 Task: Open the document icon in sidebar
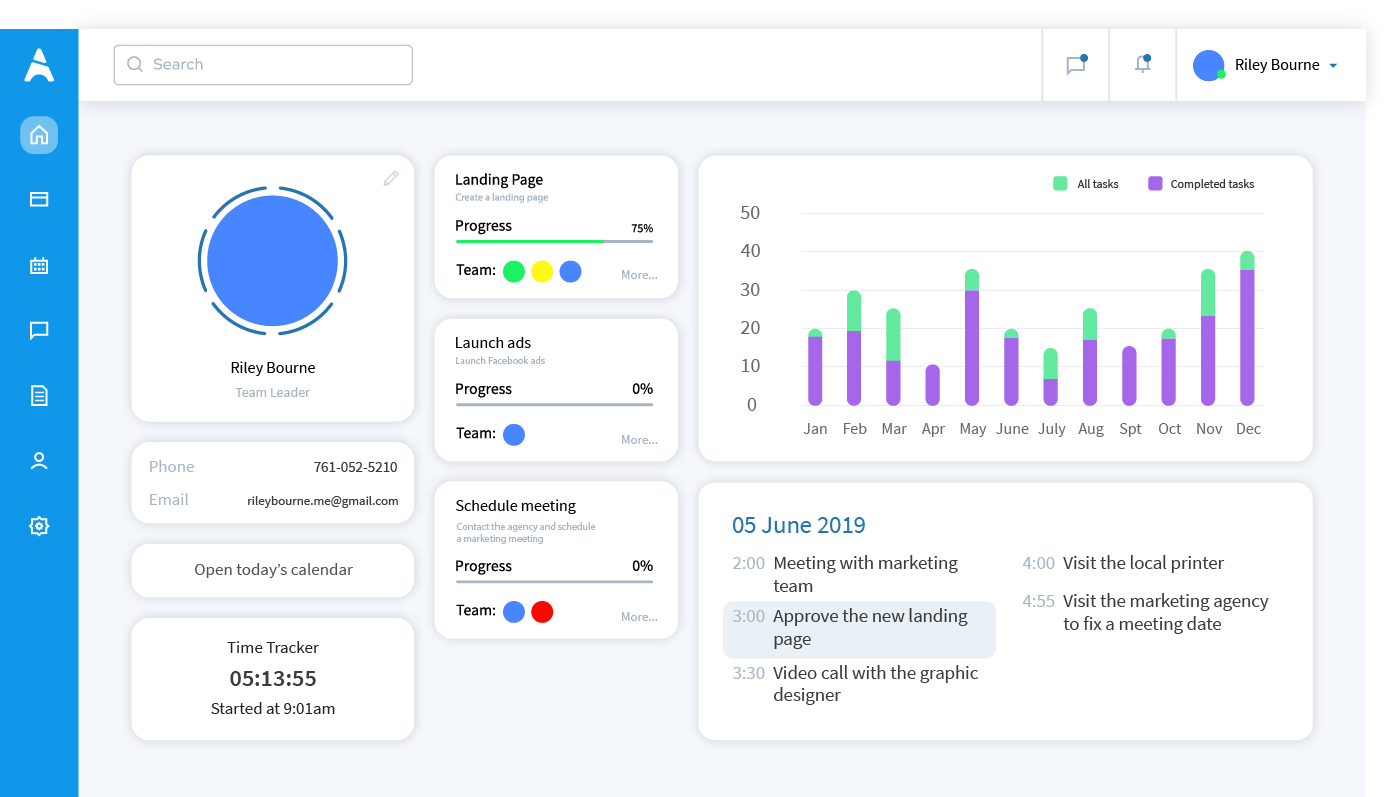(x=39, y=396)
